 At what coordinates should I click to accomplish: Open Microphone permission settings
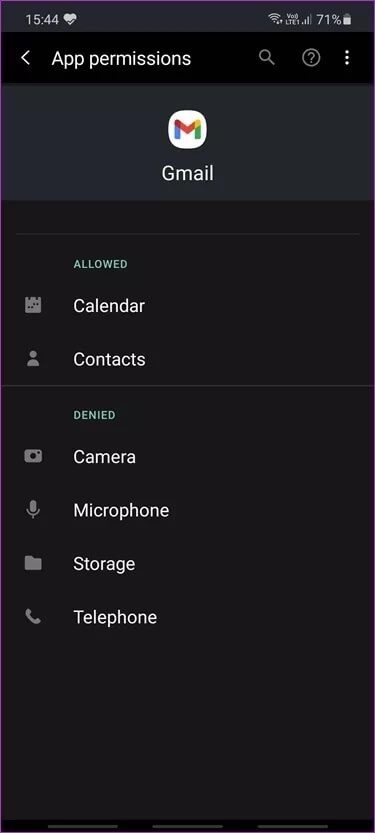(188, 510)
